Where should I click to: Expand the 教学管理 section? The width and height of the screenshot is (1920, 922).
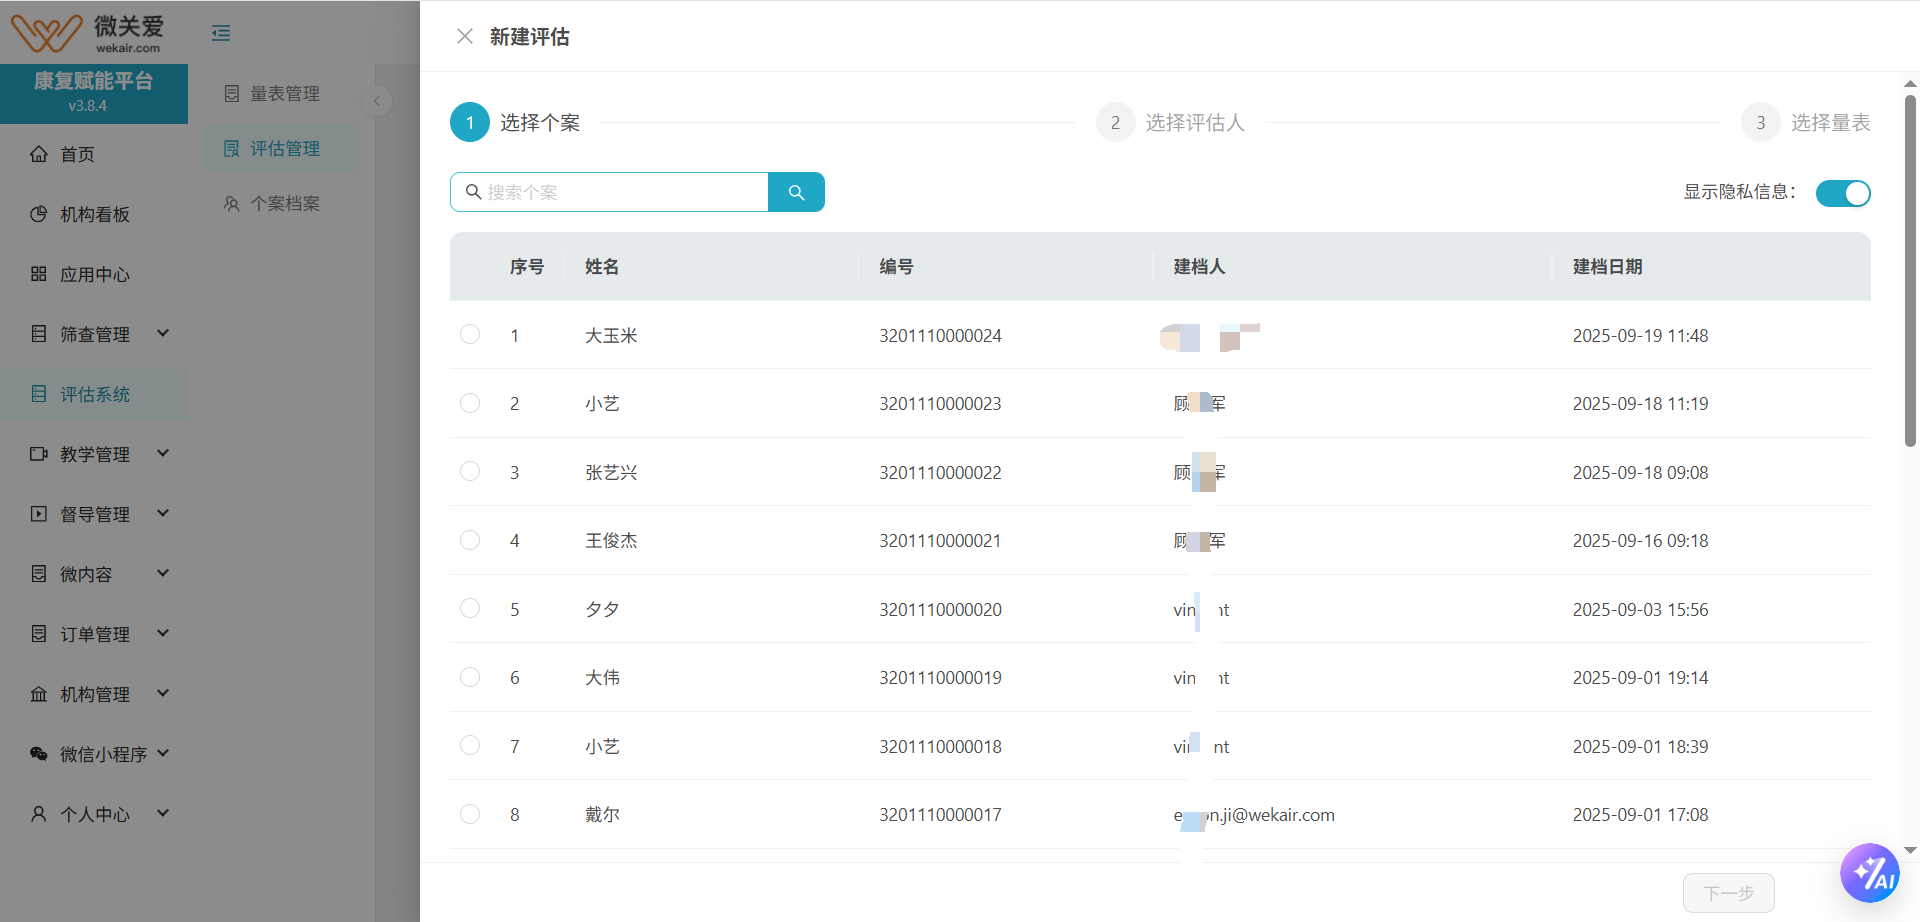coord(97,453)
